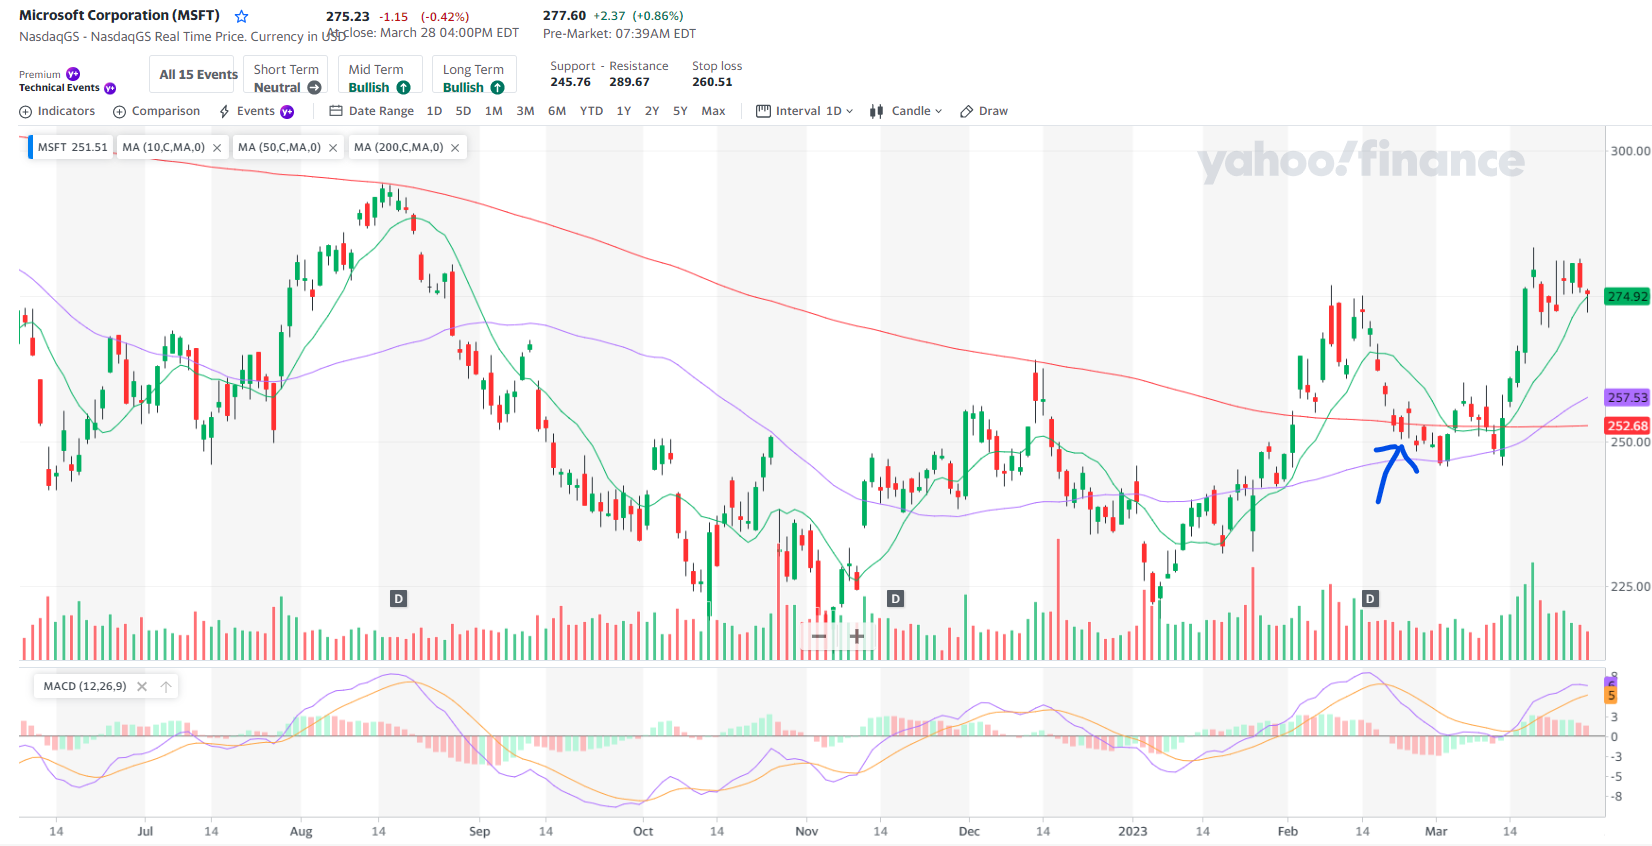This screenshot has width=1652, height=846.
Task: Open the Short Term Neutral outlook
Action: pos(286,75)
